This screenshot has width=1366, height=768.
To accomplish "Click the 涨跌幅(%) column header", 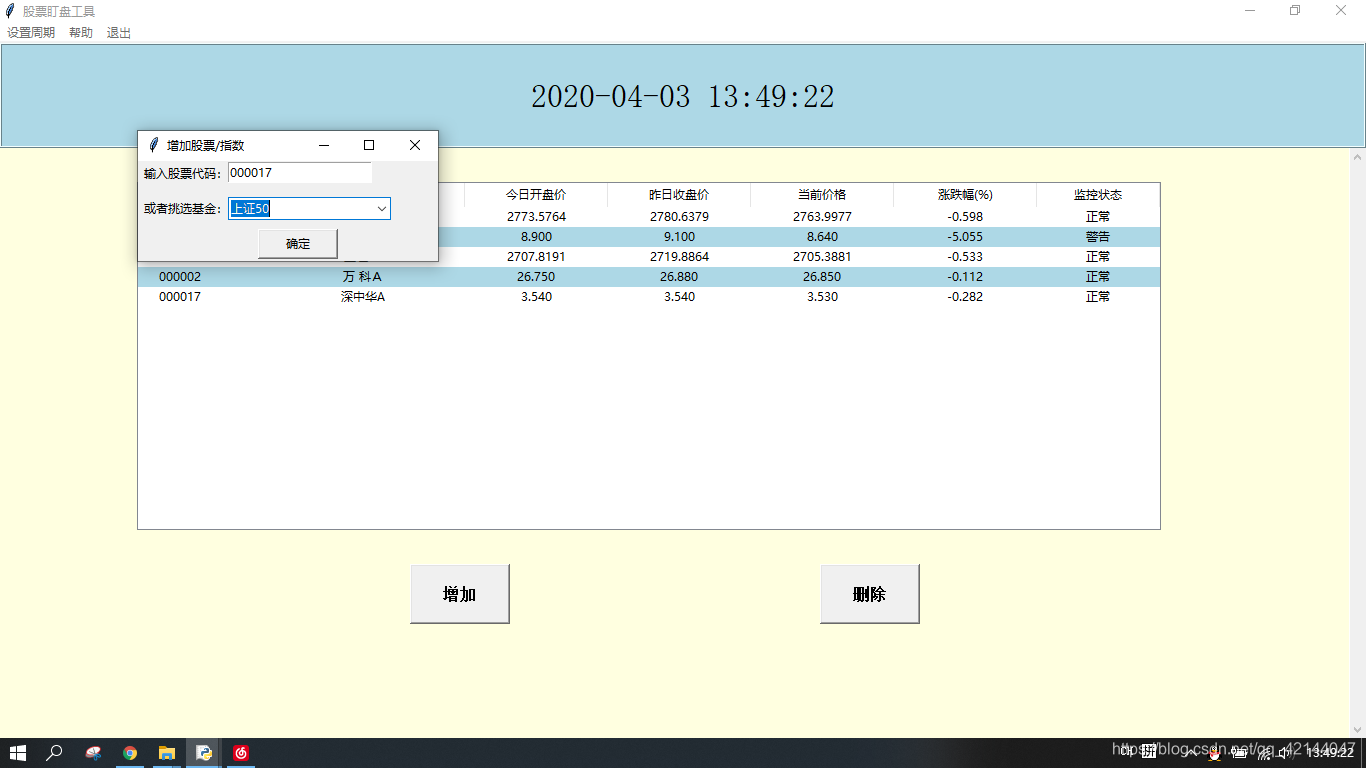I will click(965, 195).
